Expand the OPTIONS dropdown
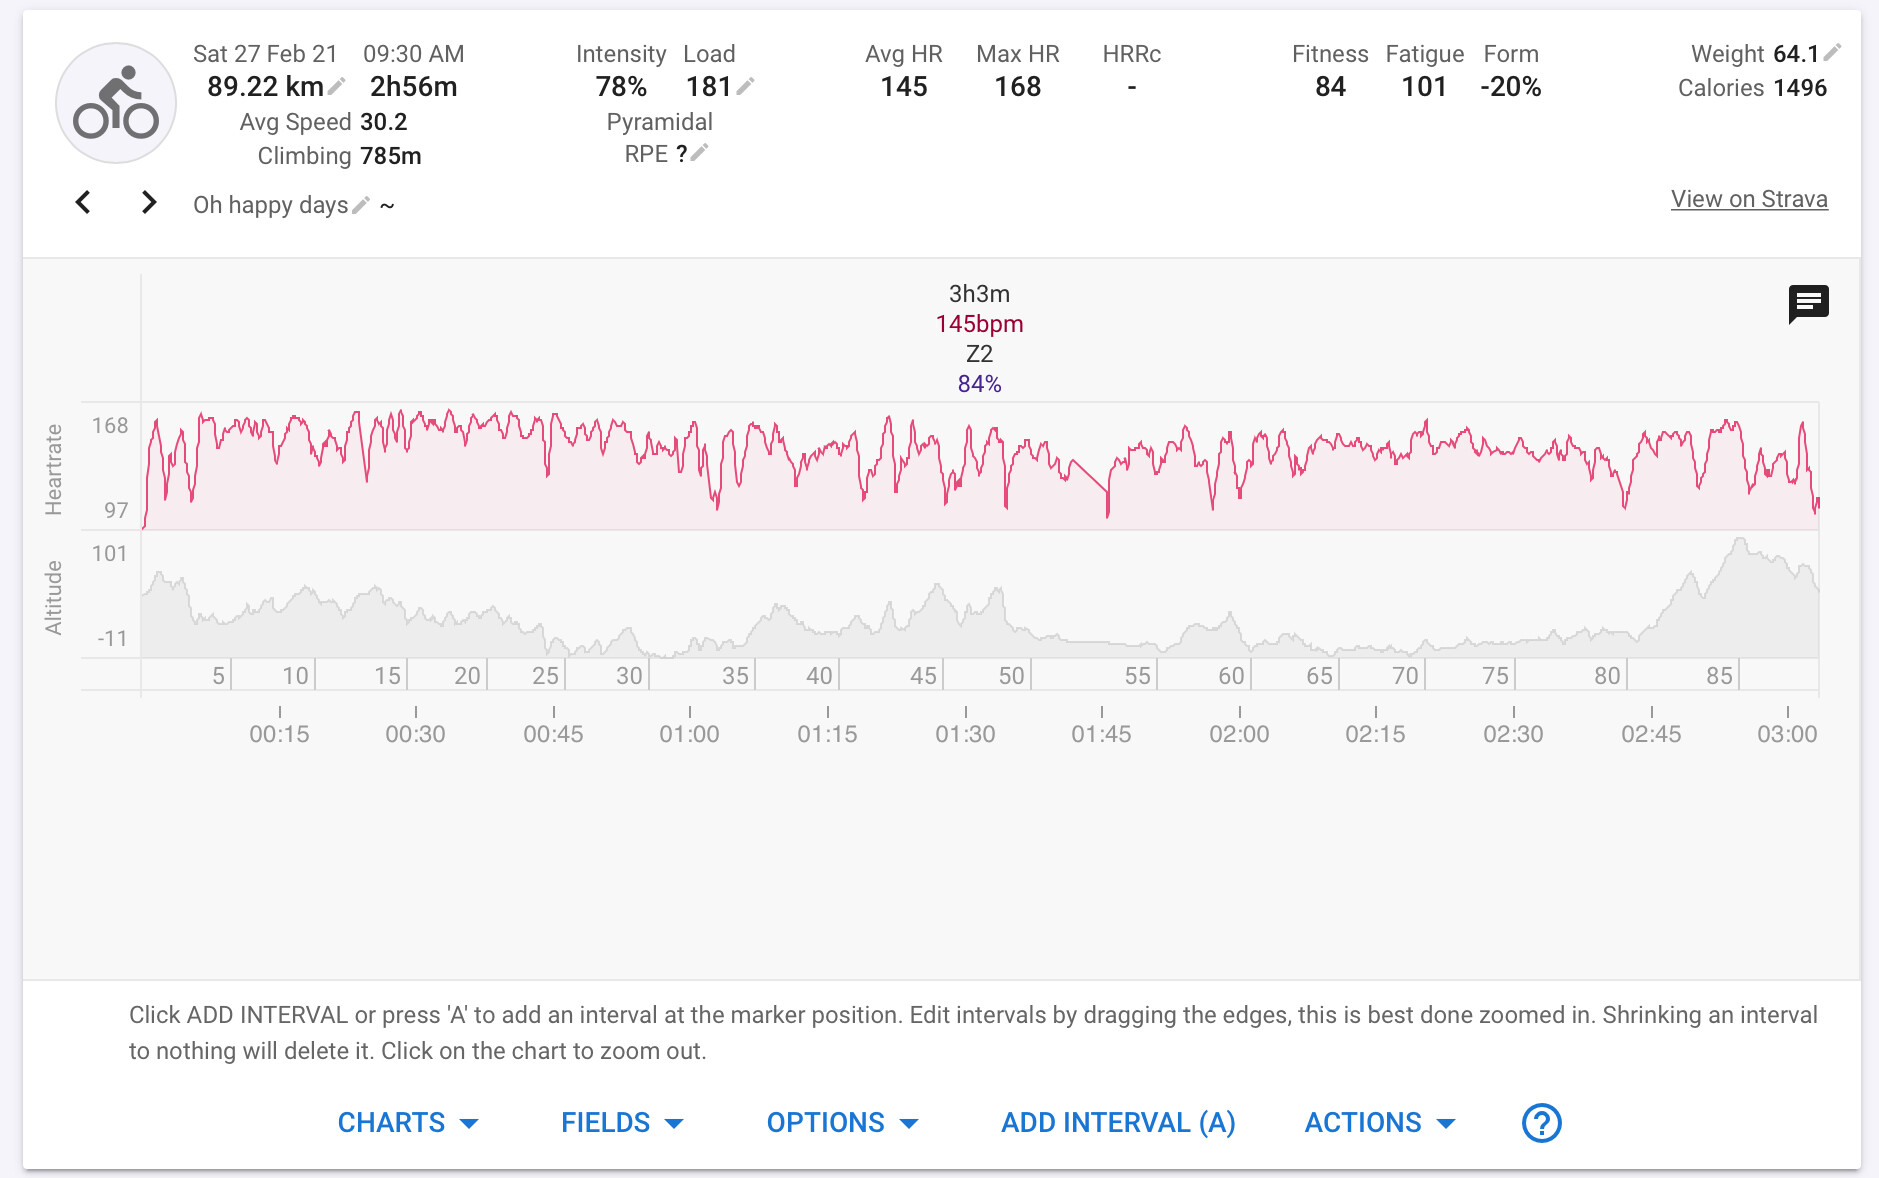 click(842, 1122)
